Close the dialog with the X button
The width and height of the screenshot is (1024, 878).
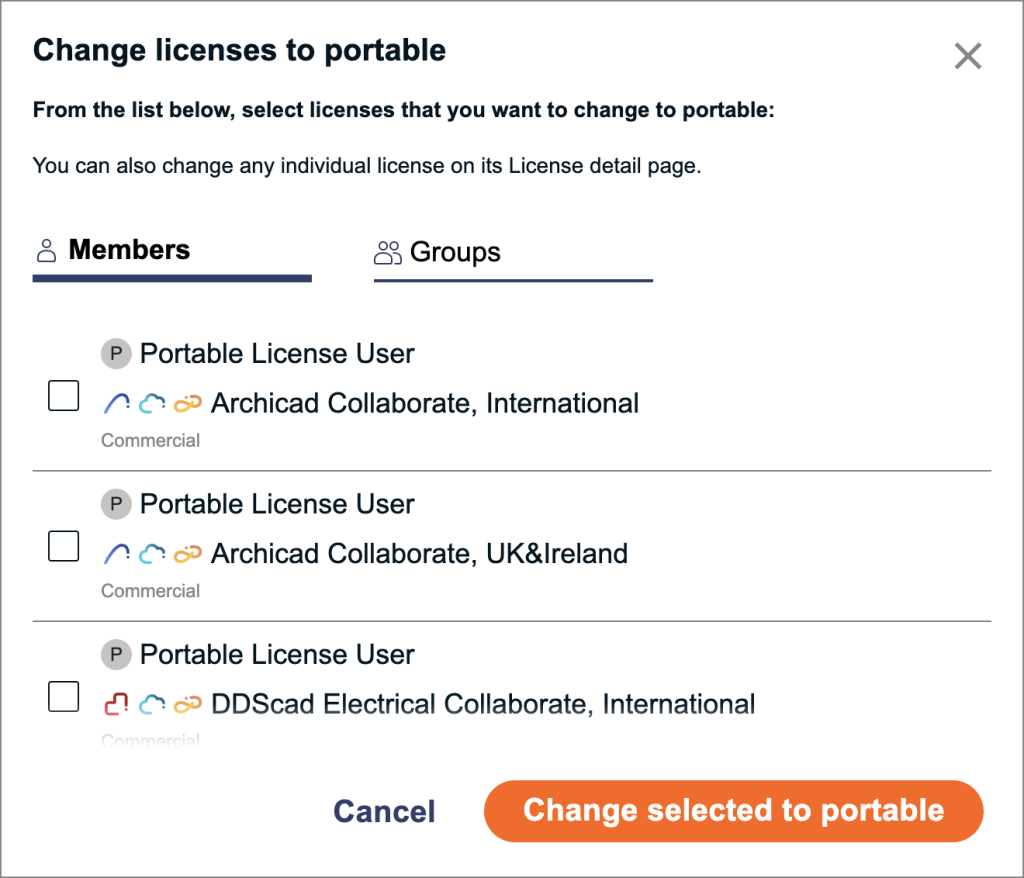click(x=967, y=56)
